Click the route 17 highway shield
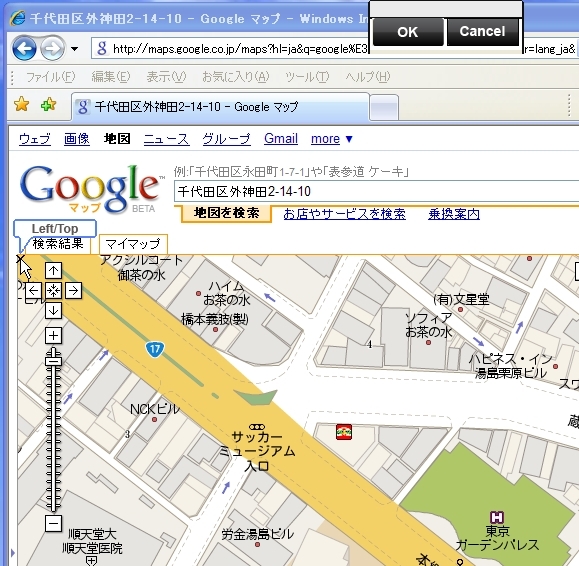The width and height of the screenshot is (579, 566). coord(155,349)
